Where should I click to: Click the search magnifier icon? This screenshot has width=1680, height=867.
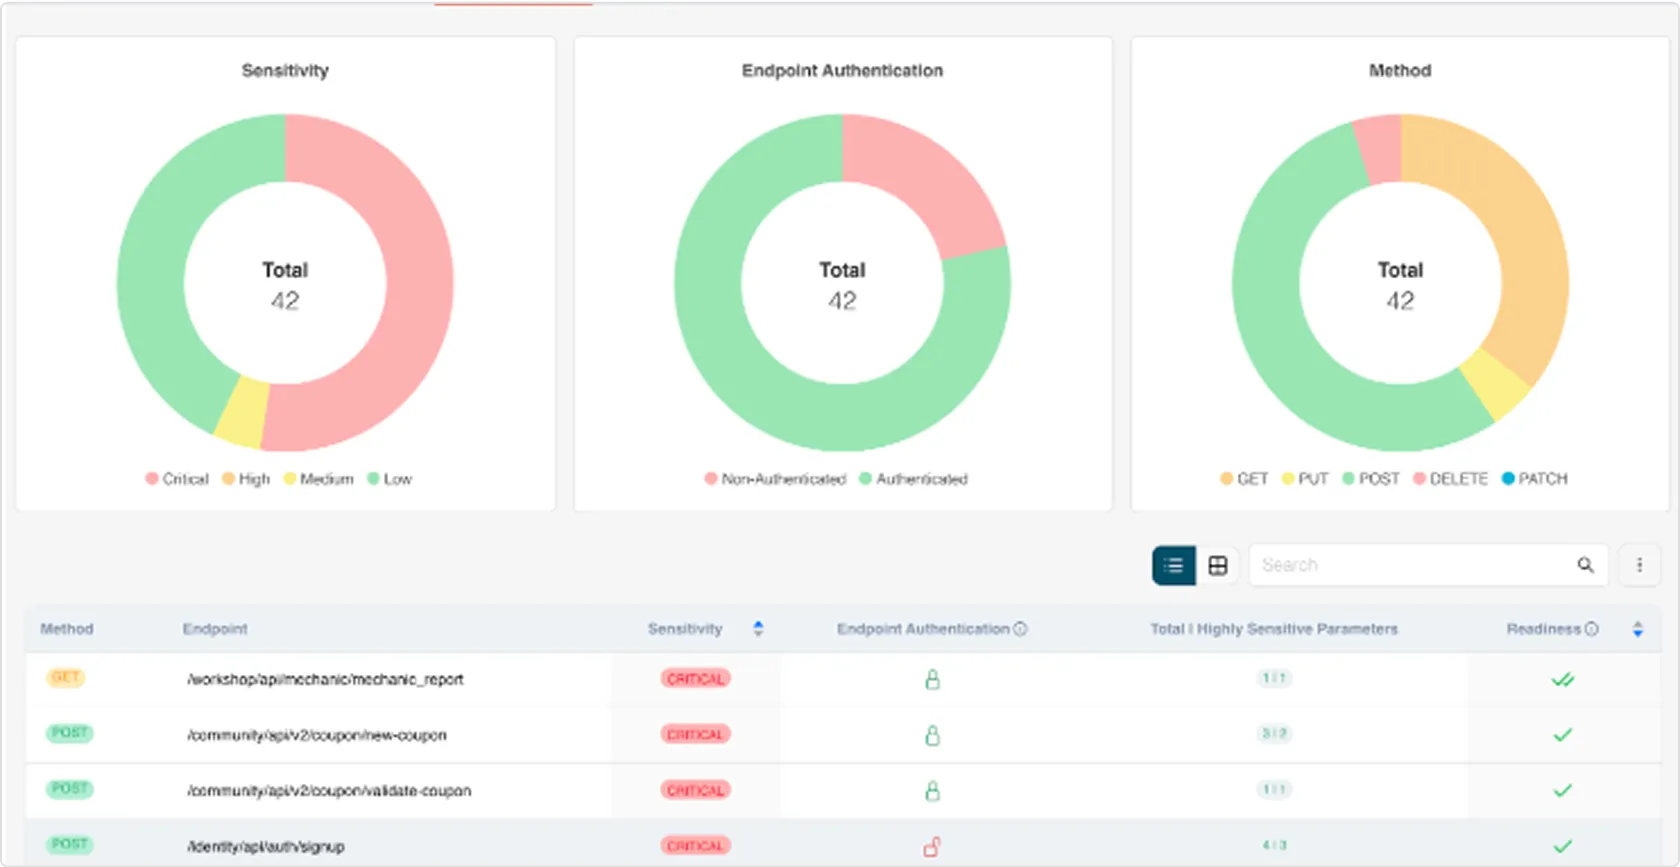click(1586, 565)
